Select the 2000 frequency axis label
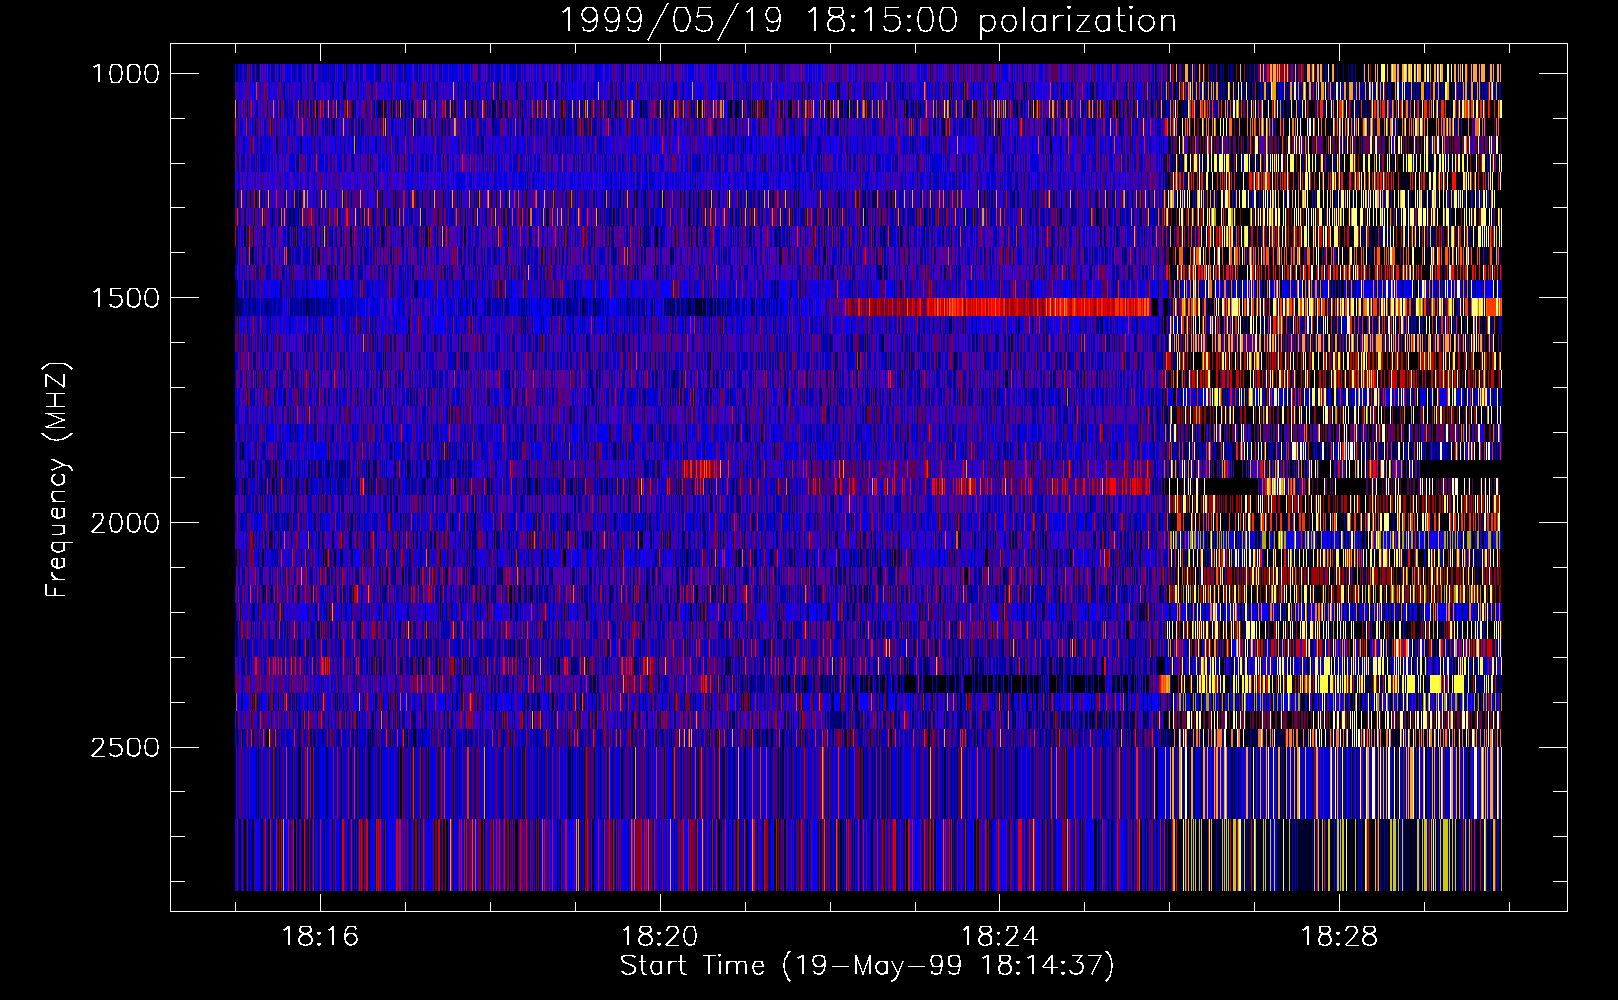 (x=125, y=523)
